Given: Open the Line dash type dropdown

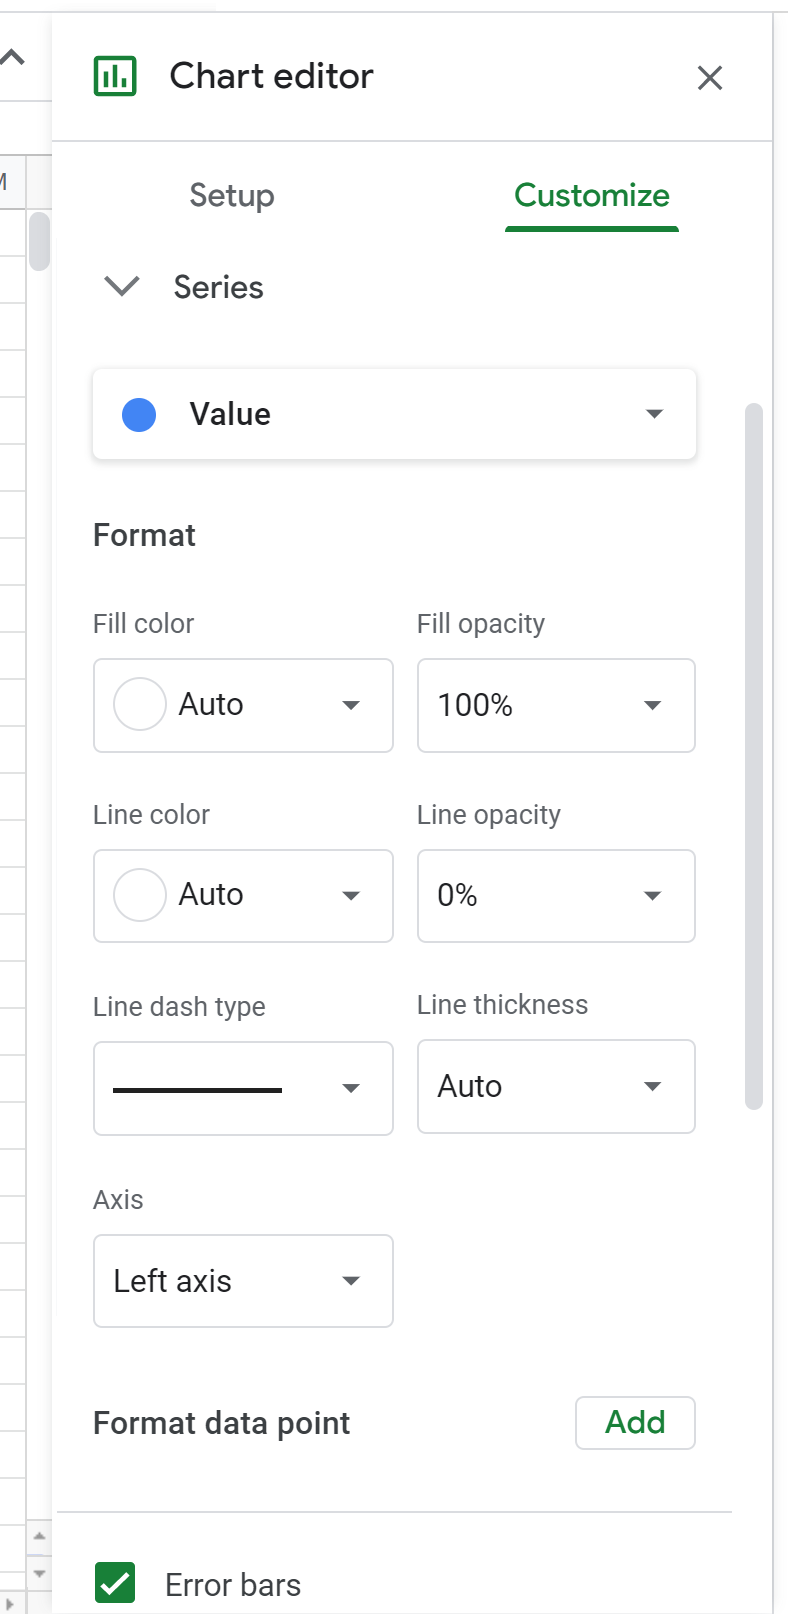Looking at the screenshot, I should coord(243,1088).
